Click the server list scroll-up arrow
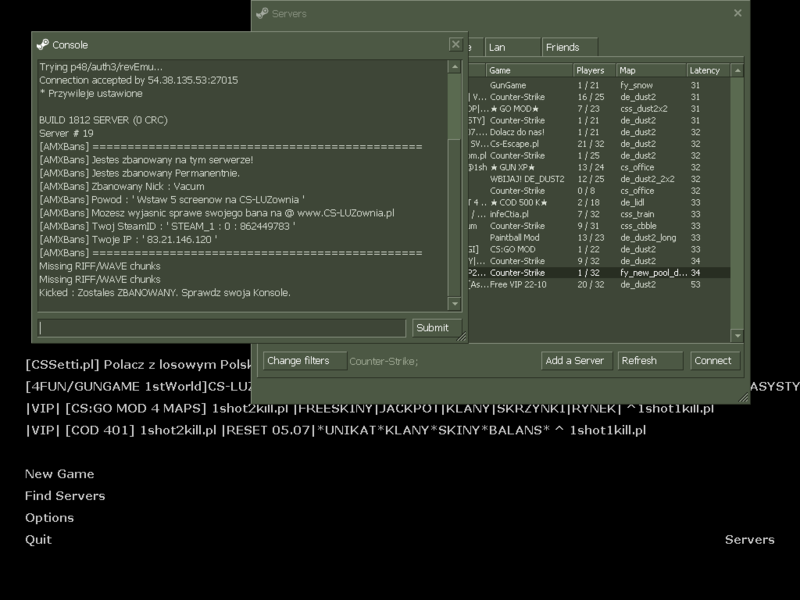 point(737,71)
